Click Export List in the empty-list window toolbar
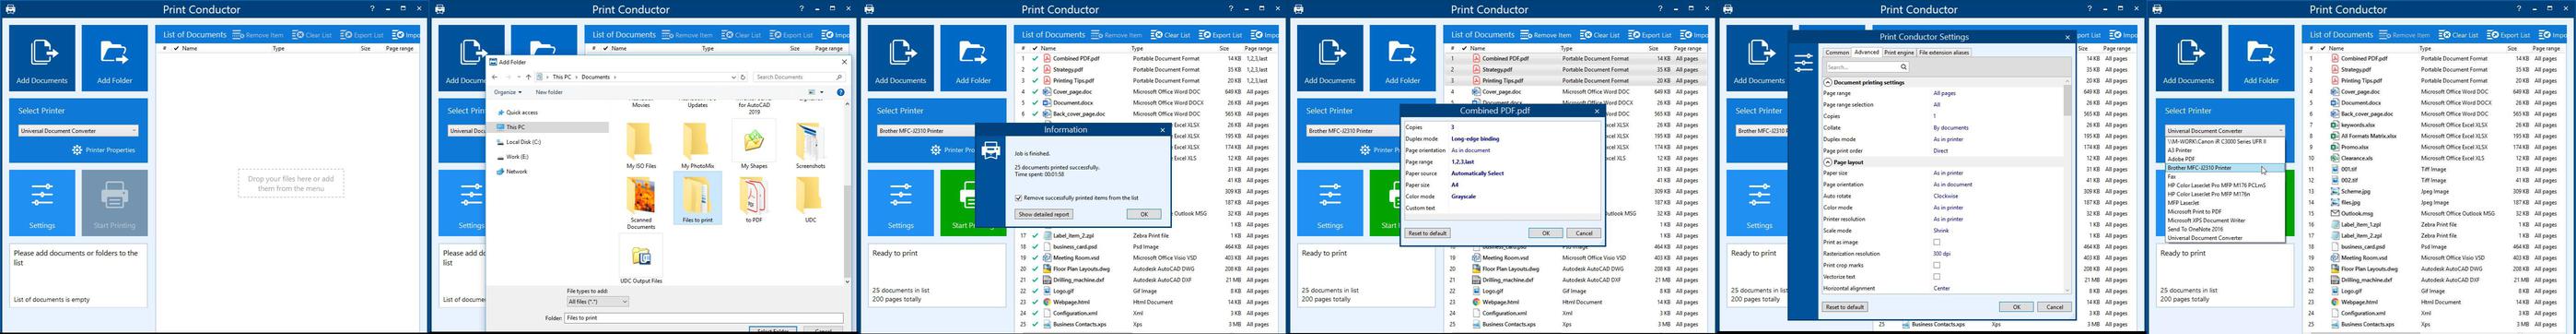The height and width of the screenshot is (334, 2576). click(363, 35)
